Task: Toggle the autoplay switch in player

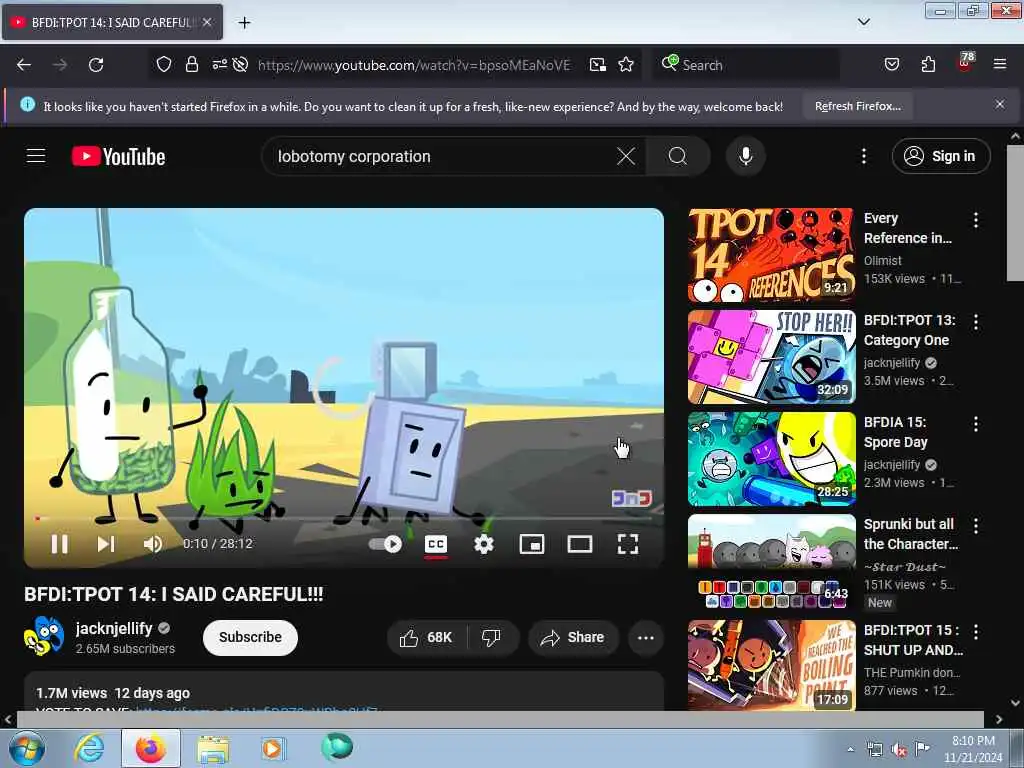Action: [385, 544]
